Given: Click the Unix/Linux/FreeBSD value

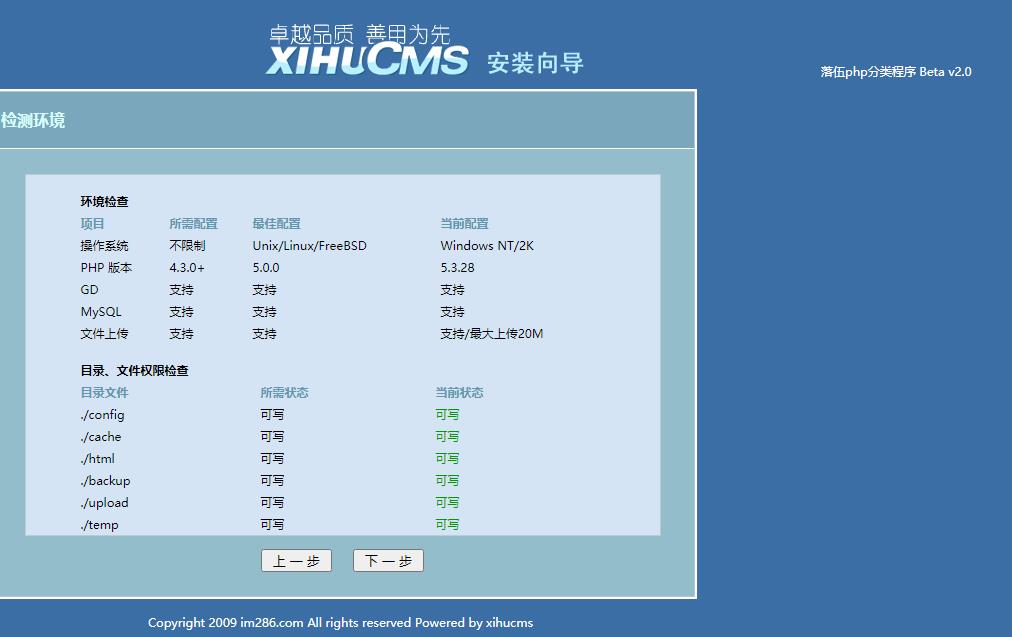Looking at the screenshot, I should (x=310, y=246).
